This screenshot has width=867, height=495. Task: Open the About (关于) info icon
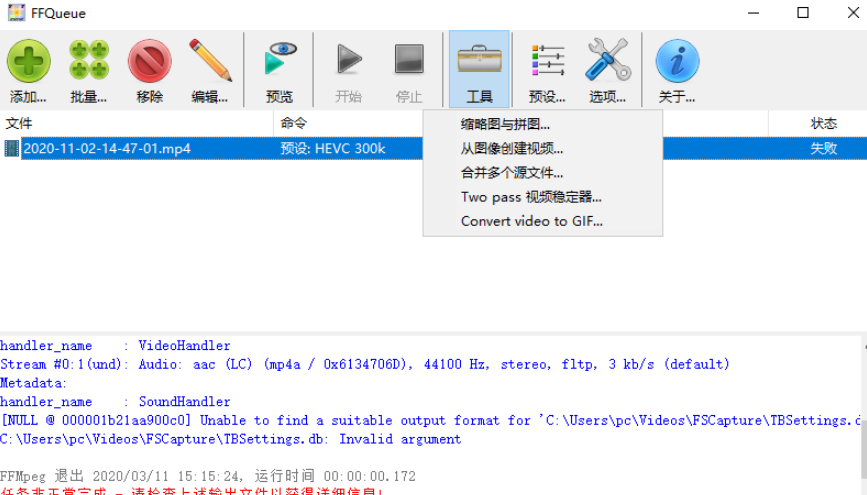[x=677, y=61]
